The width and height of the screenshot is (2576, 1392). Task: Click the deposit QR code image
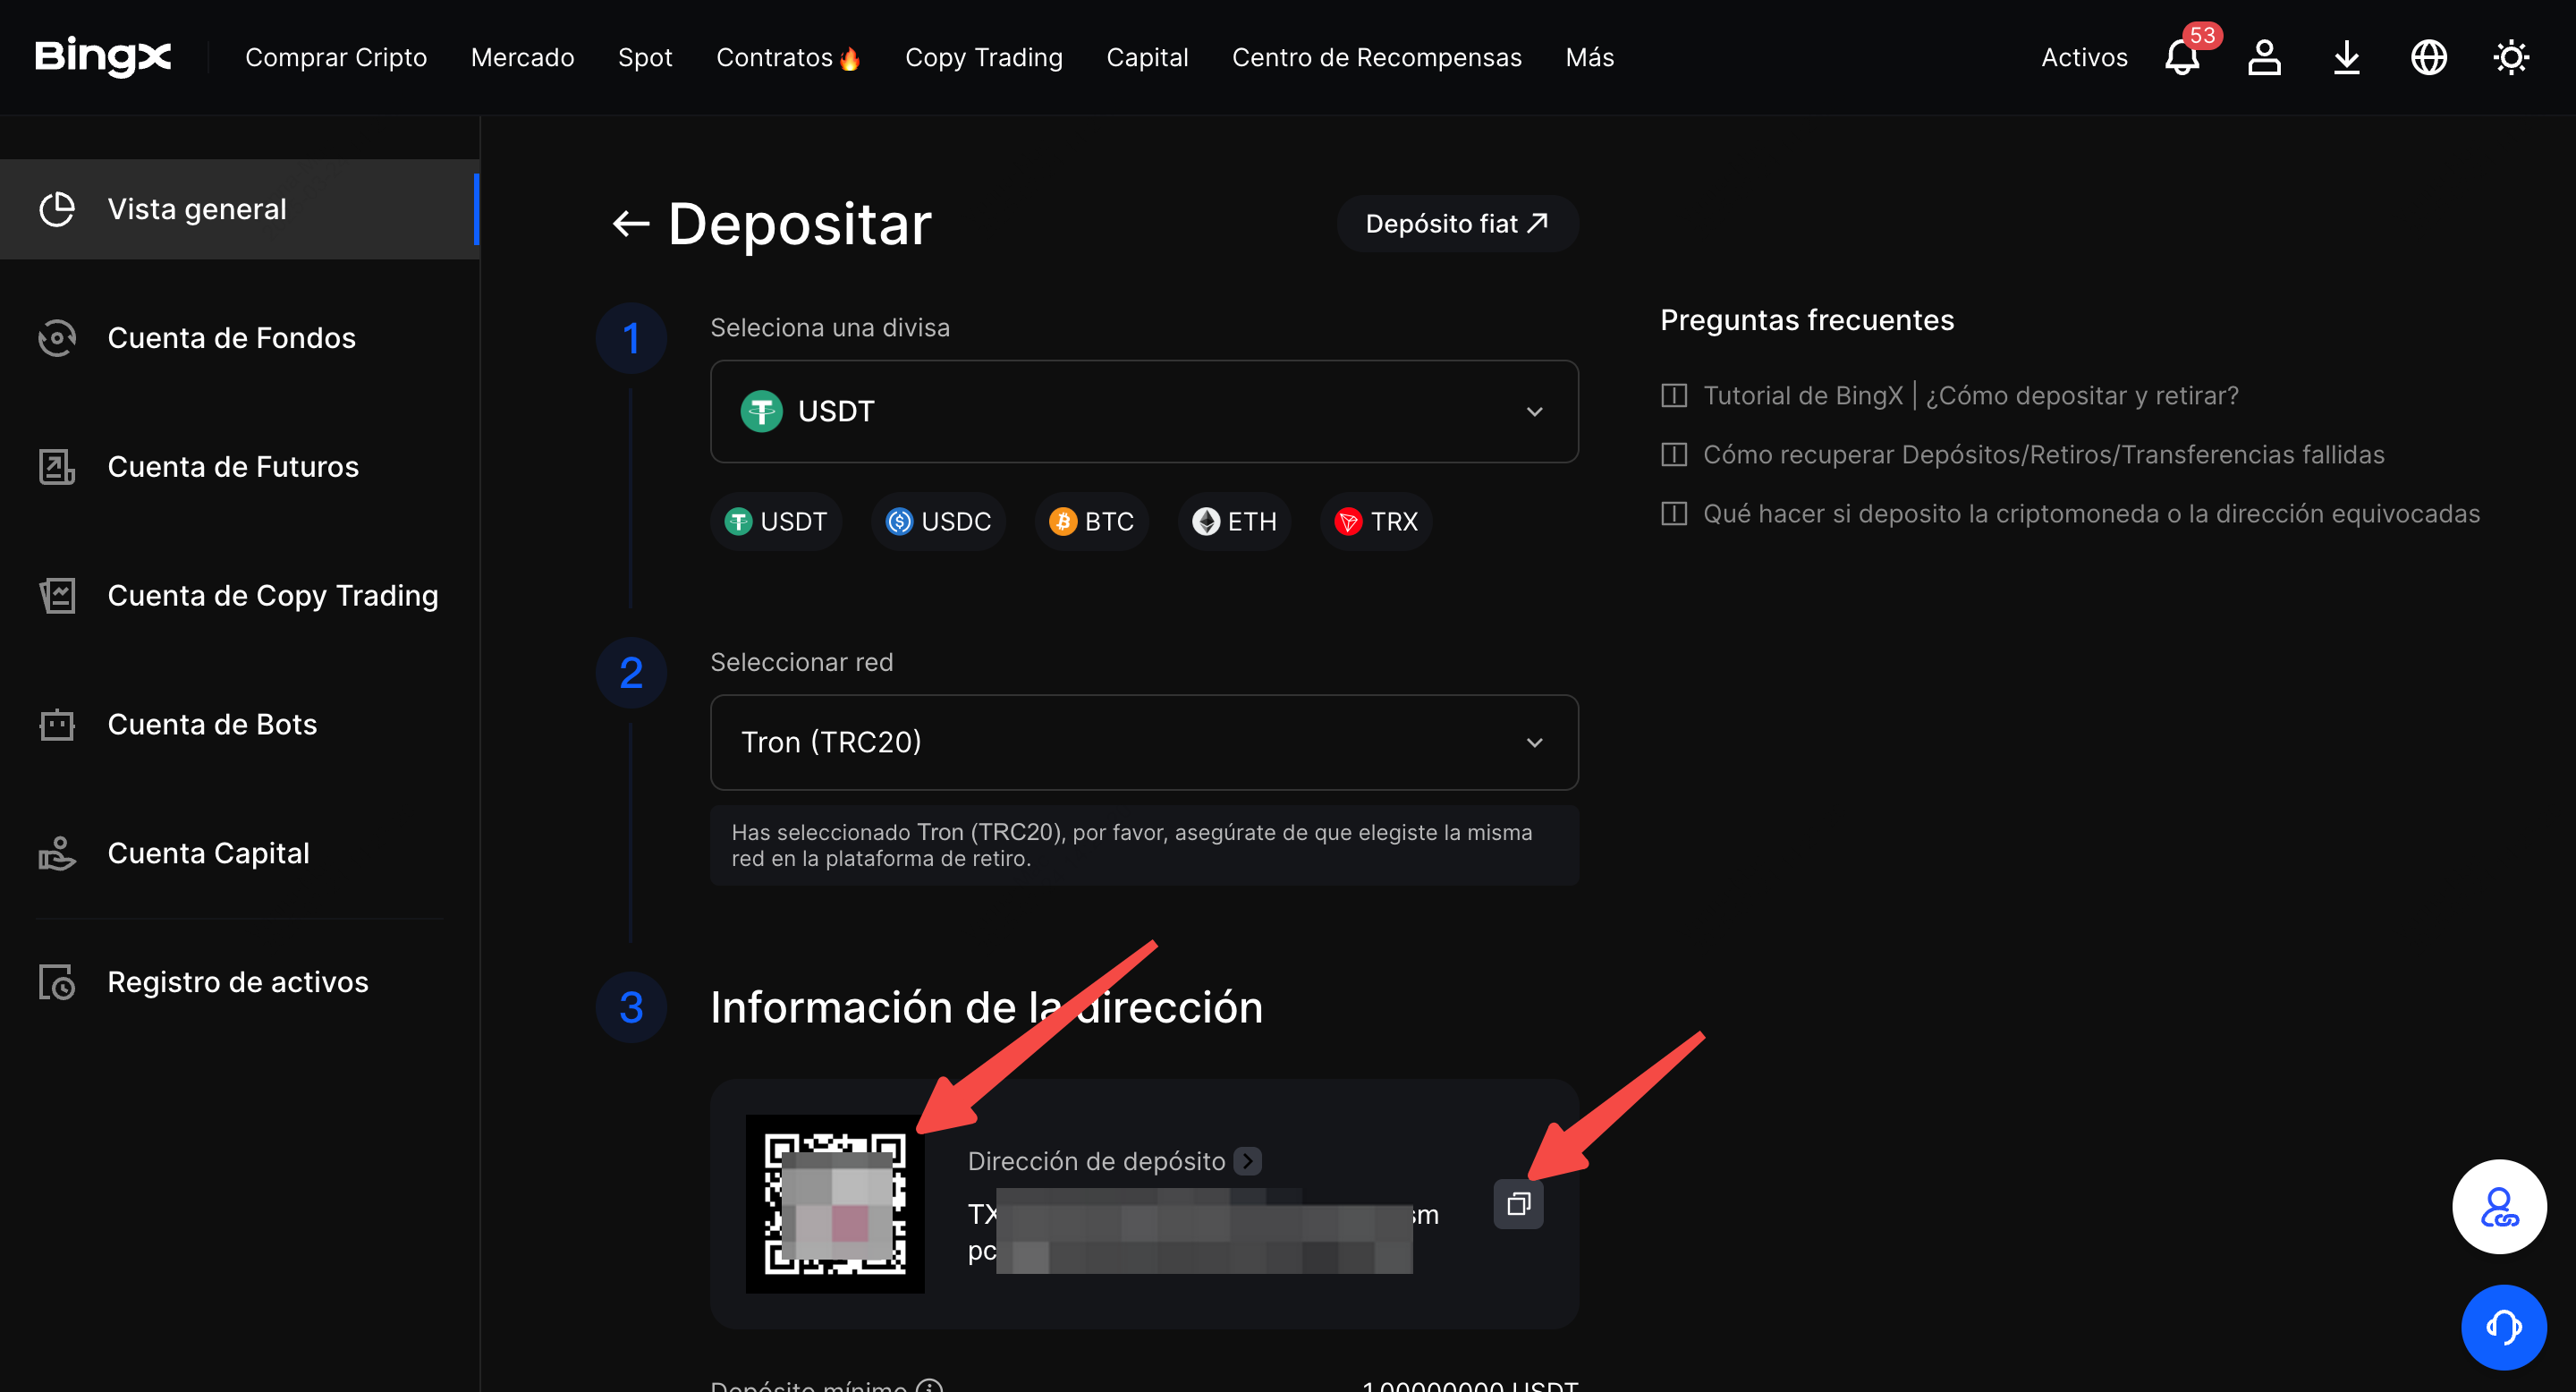pyautogui.click(x=835, y=1204)
